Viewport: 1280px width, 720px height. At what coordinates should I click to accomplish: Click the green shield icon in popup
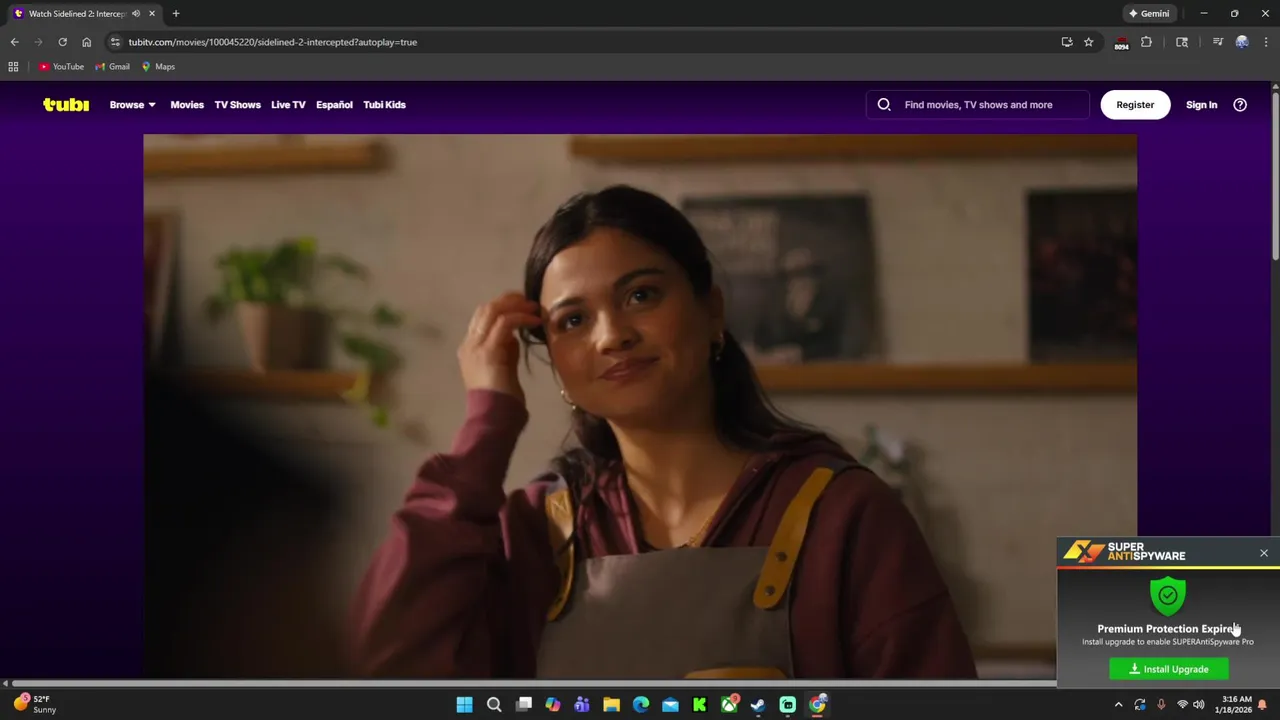coord(1168,597)
